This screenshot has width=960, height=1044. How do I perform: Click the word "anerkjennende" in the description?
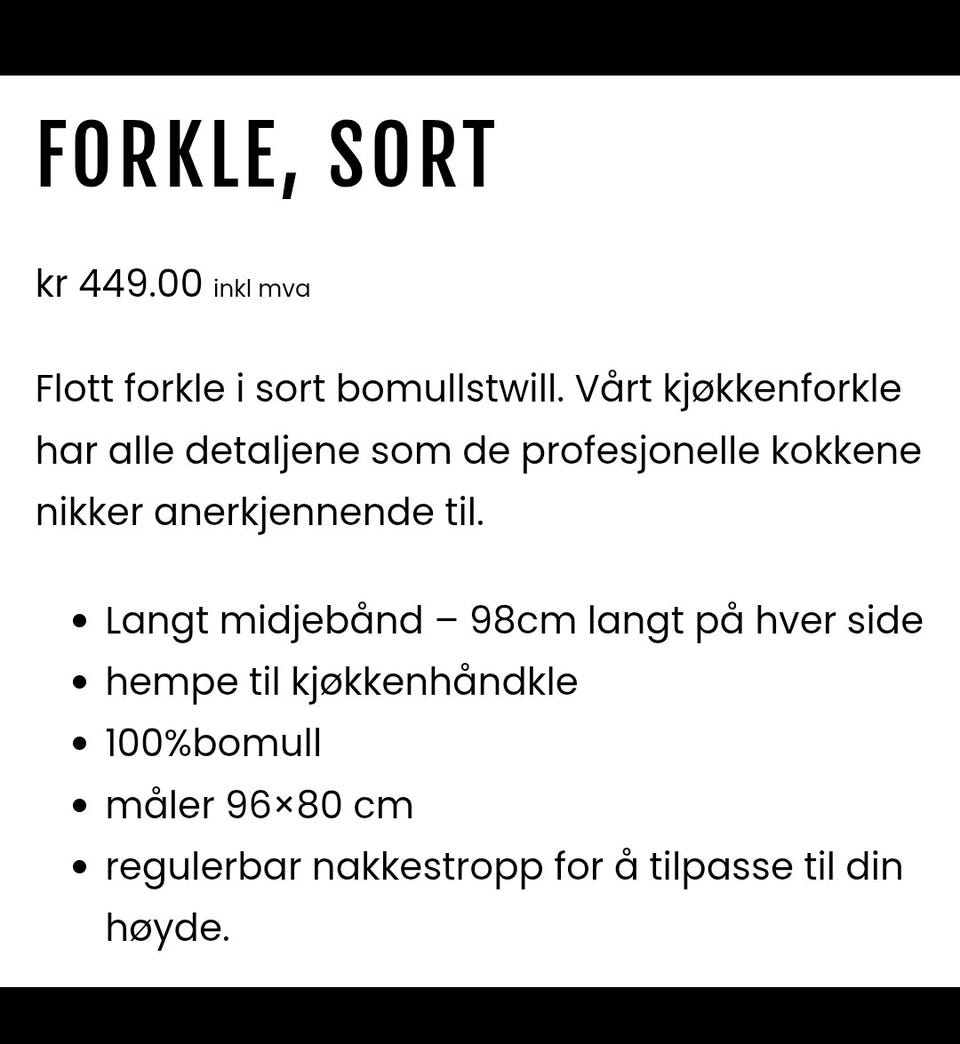[294, 514]
